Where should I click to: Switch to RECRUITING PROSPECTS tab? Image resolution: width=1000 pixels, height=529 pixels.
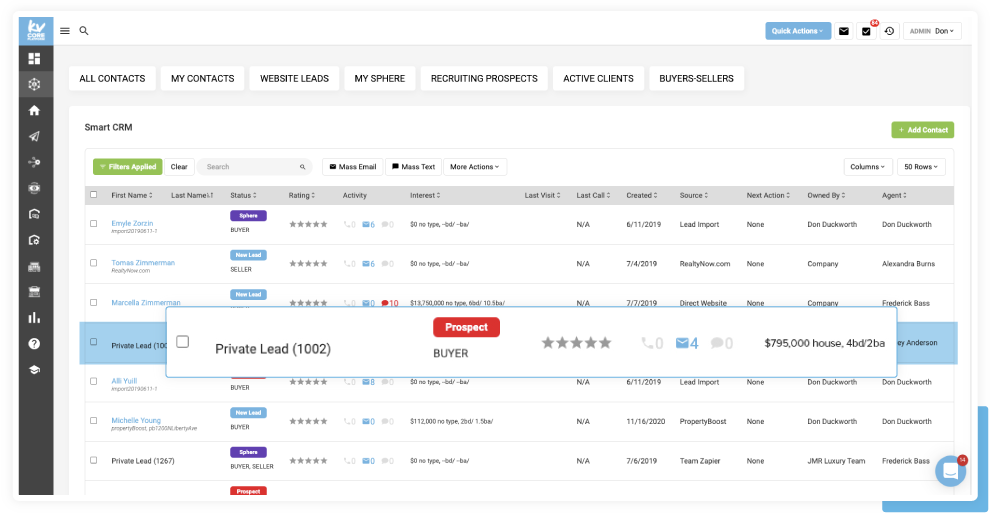[x=484, y=78]
